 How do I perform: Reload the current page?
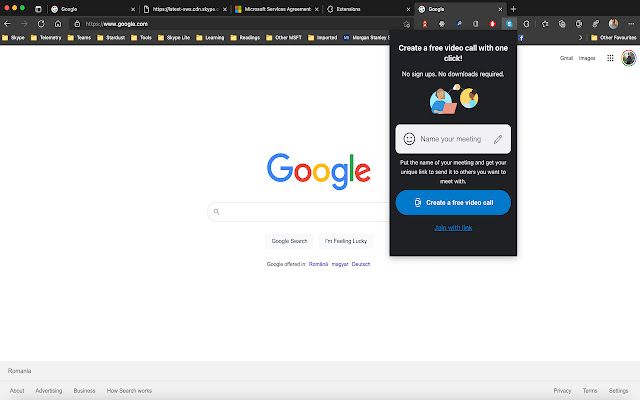tap(41, 24)
